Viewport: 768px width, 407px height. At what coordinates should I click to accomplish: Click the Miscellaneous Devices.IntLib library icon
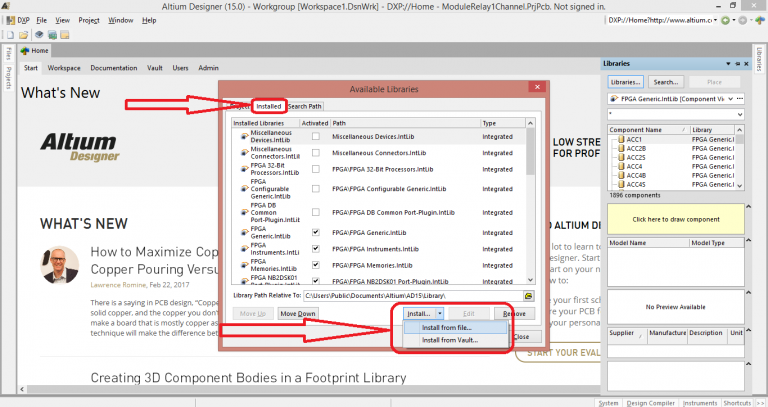pyautogui.click(x=244, y=137)
